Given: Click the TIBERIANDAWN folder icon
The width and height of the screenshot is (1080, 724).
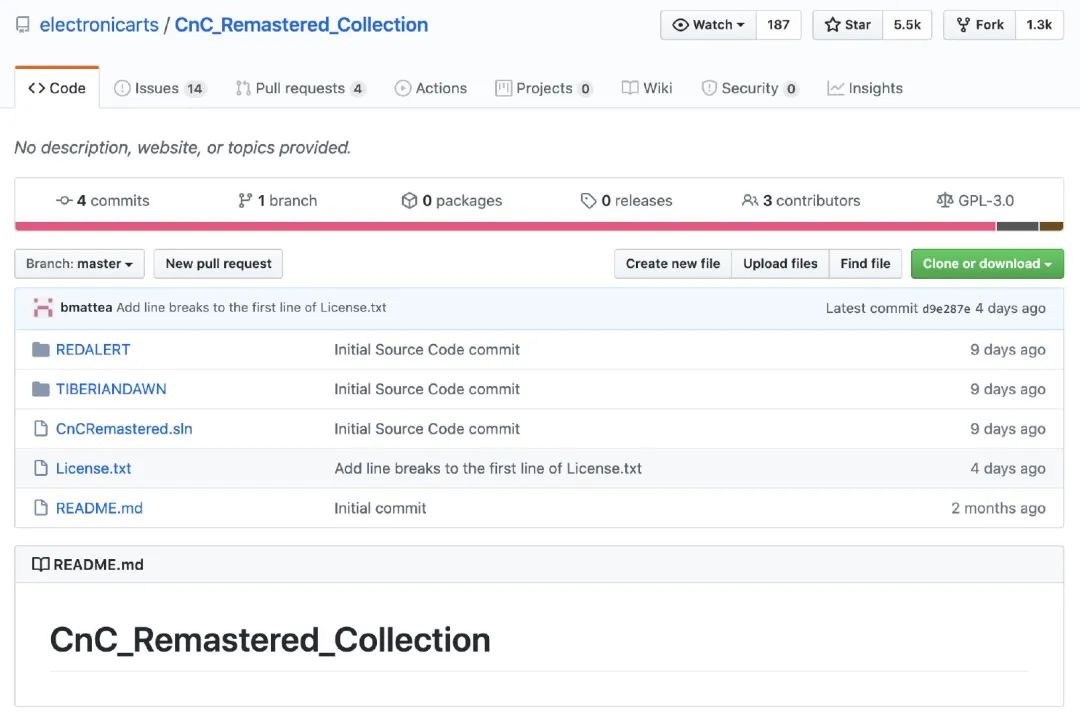Looking at the screenshot, I should (x=41, y=389).
